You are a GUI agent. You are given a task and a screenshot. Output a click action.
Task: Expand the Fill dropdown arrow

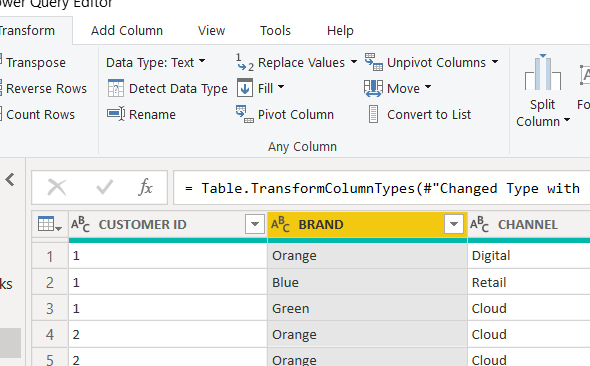(281, 87)
